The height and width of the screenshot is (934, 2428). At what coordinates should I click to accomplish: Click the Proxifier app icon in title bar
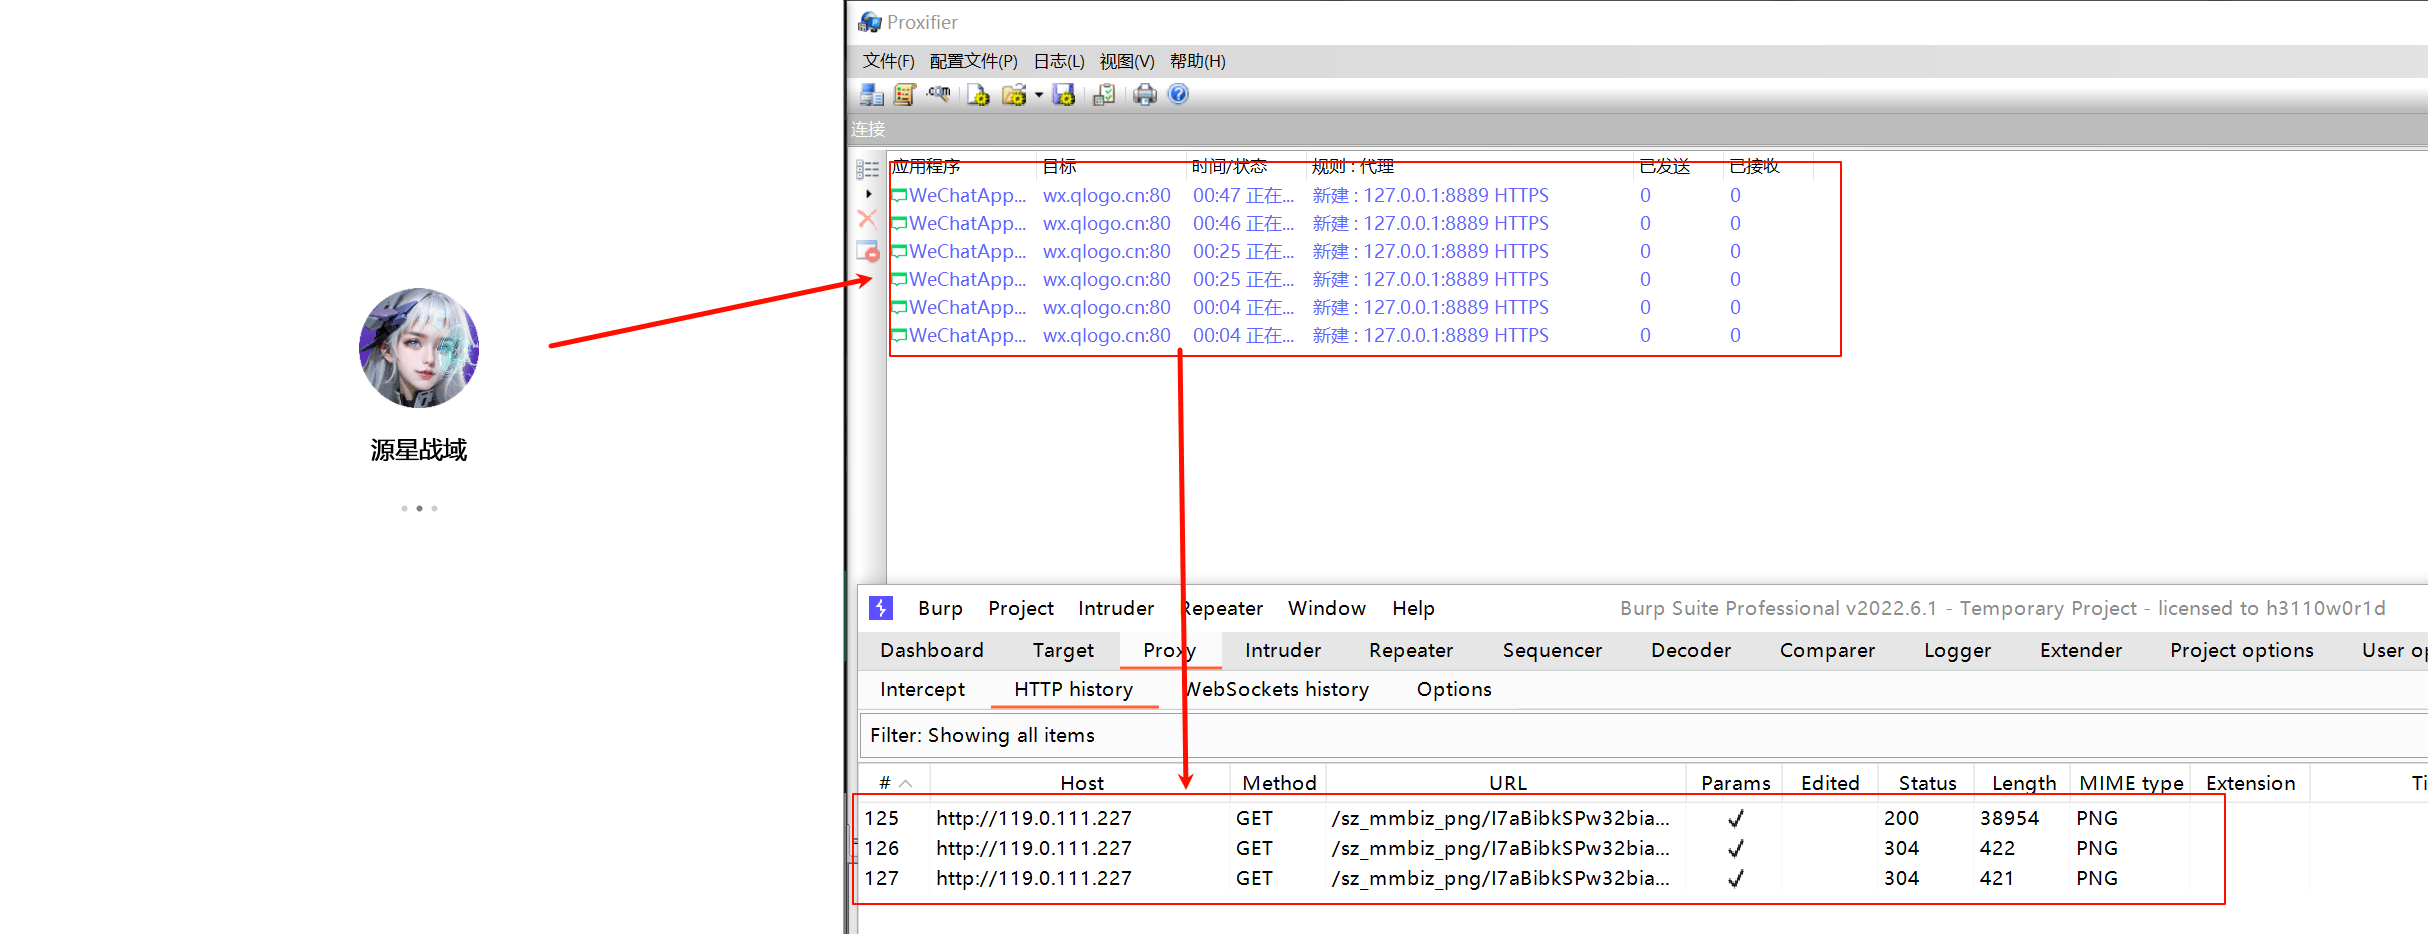pos(870,22)
